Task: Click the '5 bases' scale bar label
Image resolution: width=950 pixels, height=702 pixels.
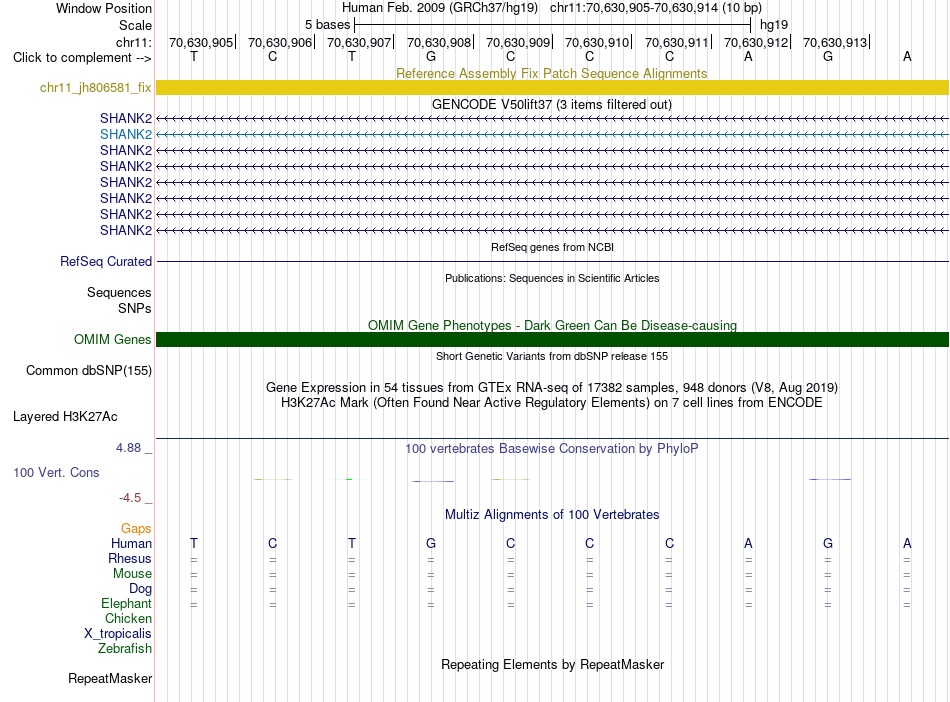Action: tap(327, 25)
